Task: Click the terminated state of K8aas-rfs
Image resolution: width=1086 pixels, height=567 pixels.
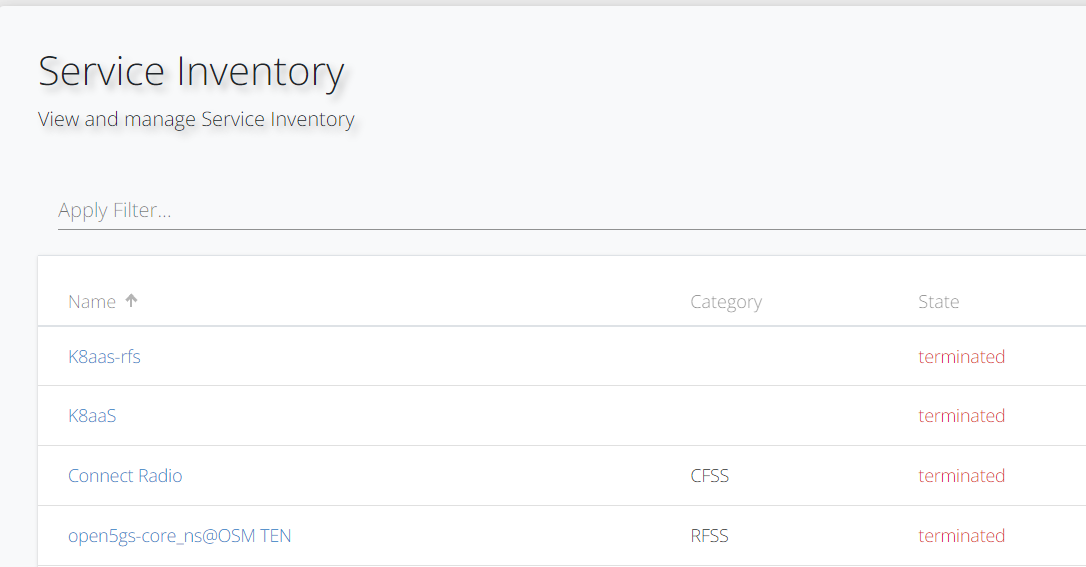Action: [x=961, y=357]
